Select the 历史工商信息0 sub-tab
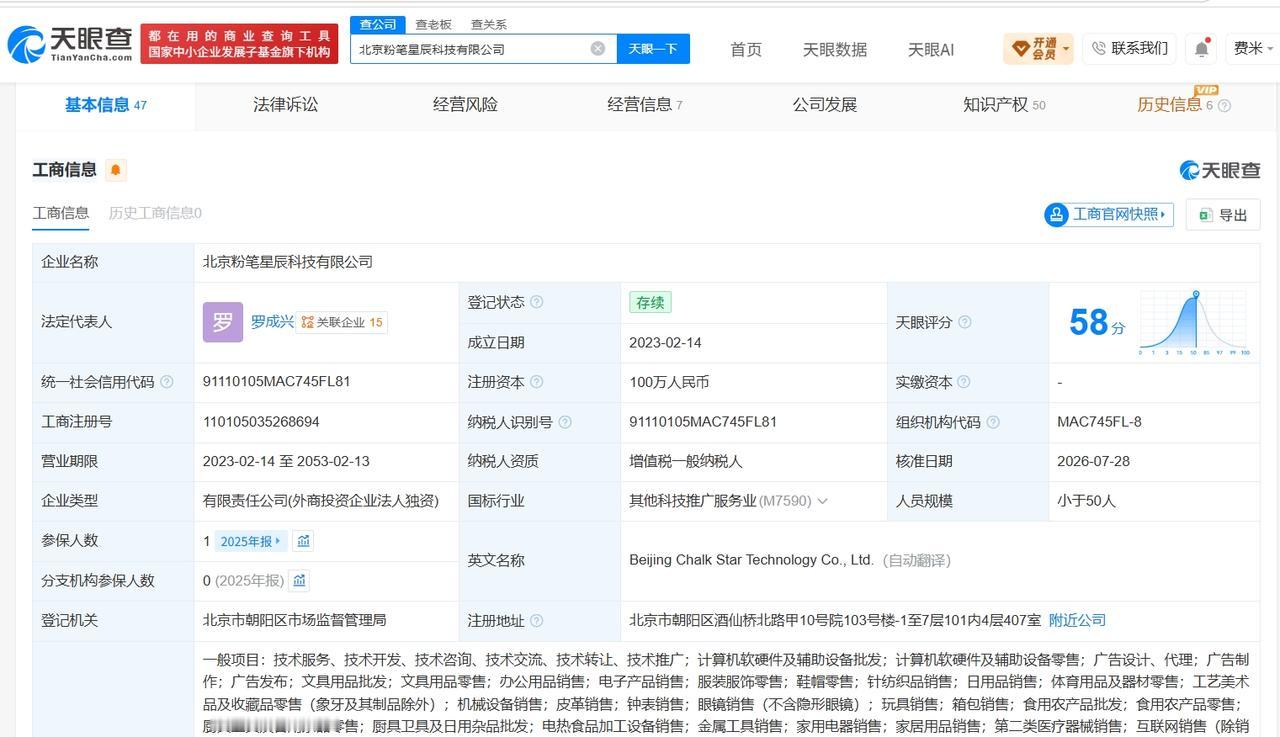 155,213
